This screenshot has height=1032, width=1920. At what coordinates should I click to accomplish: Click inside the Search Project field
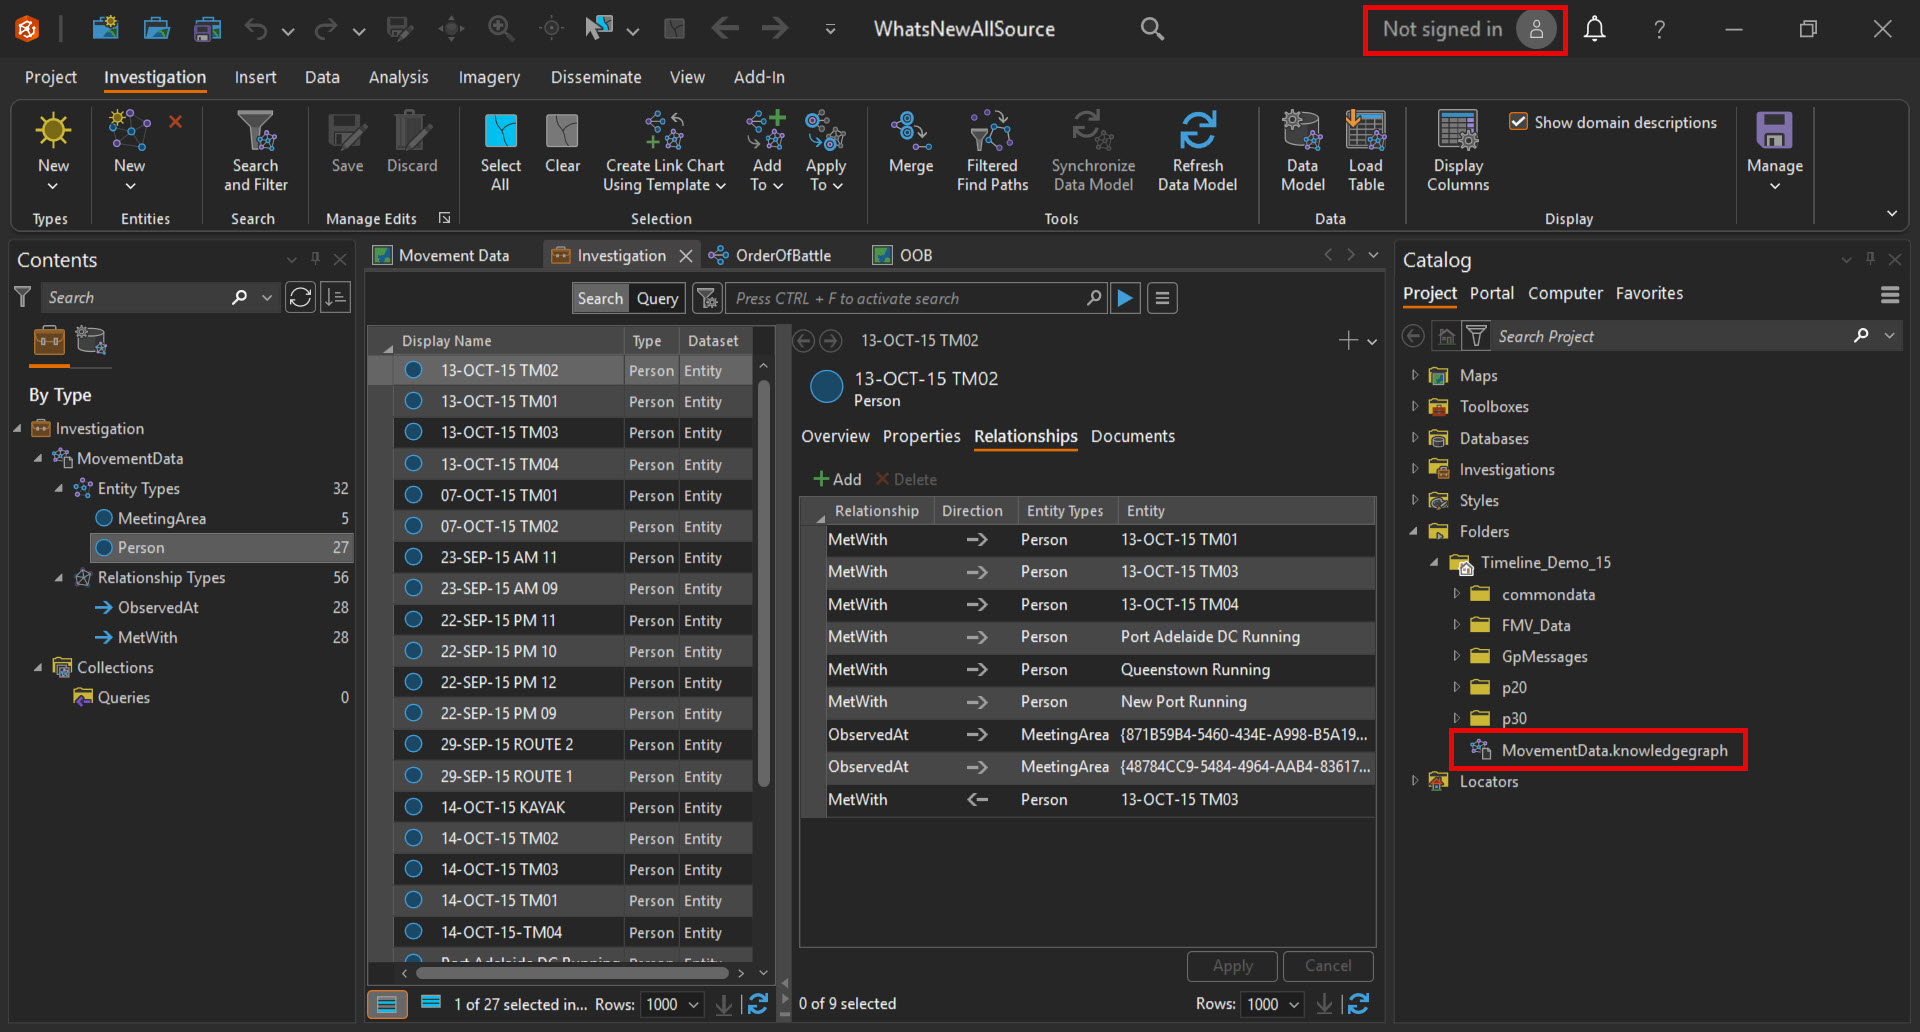tap(1670, 336)
